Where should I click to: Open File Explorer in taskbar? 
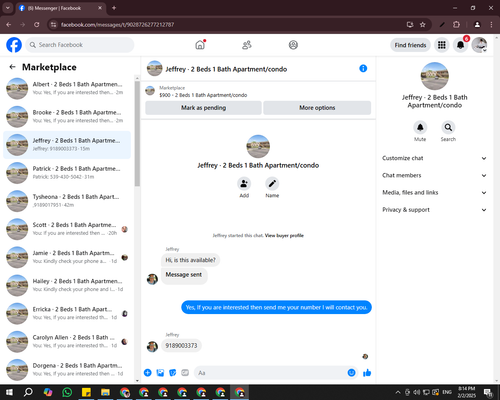(105, 392)
